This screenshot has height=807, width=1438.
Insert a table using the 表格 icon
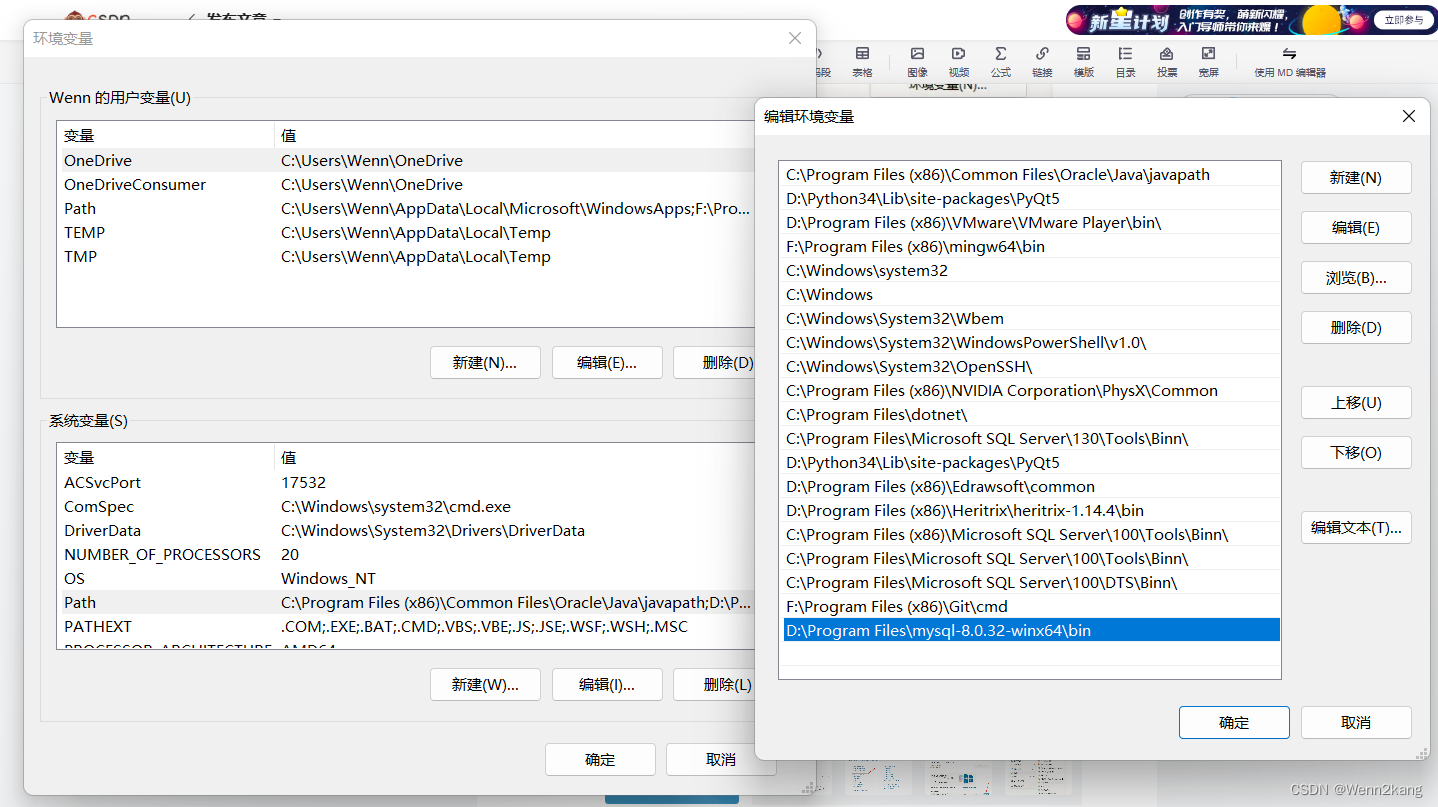tap(862, 61)
